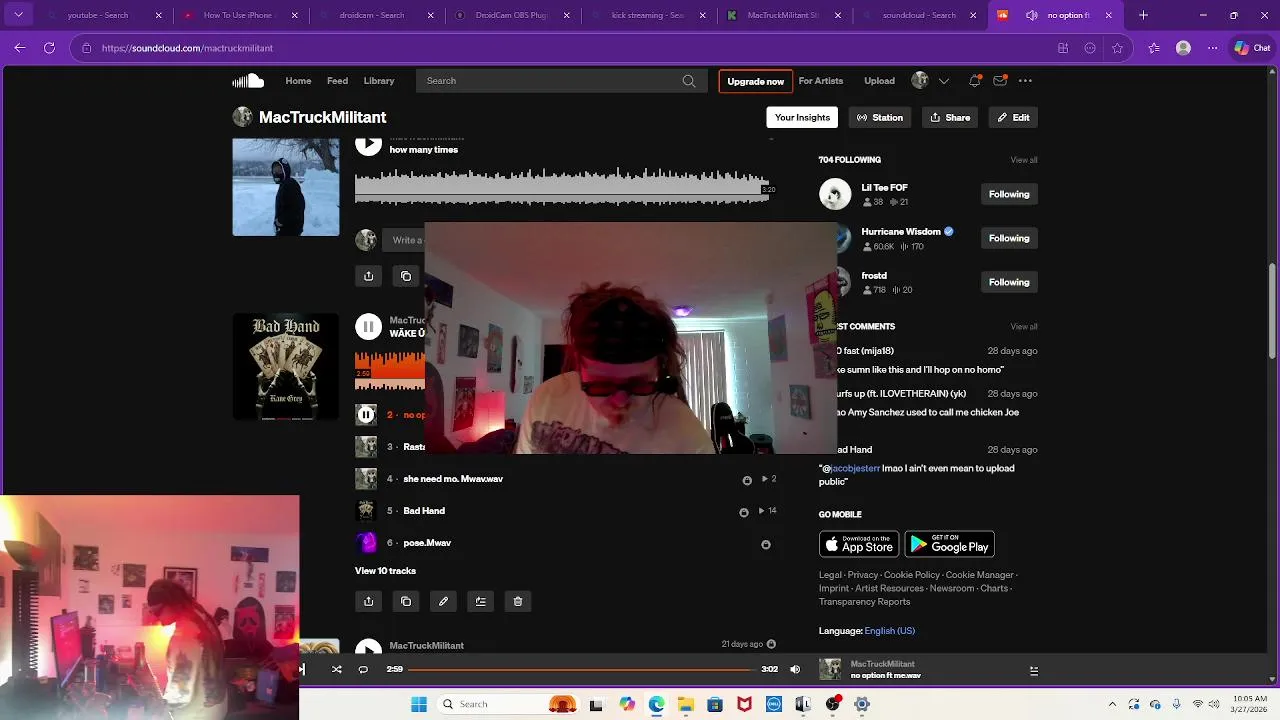Open OBS Studio from the taskbar

[832, 704]
